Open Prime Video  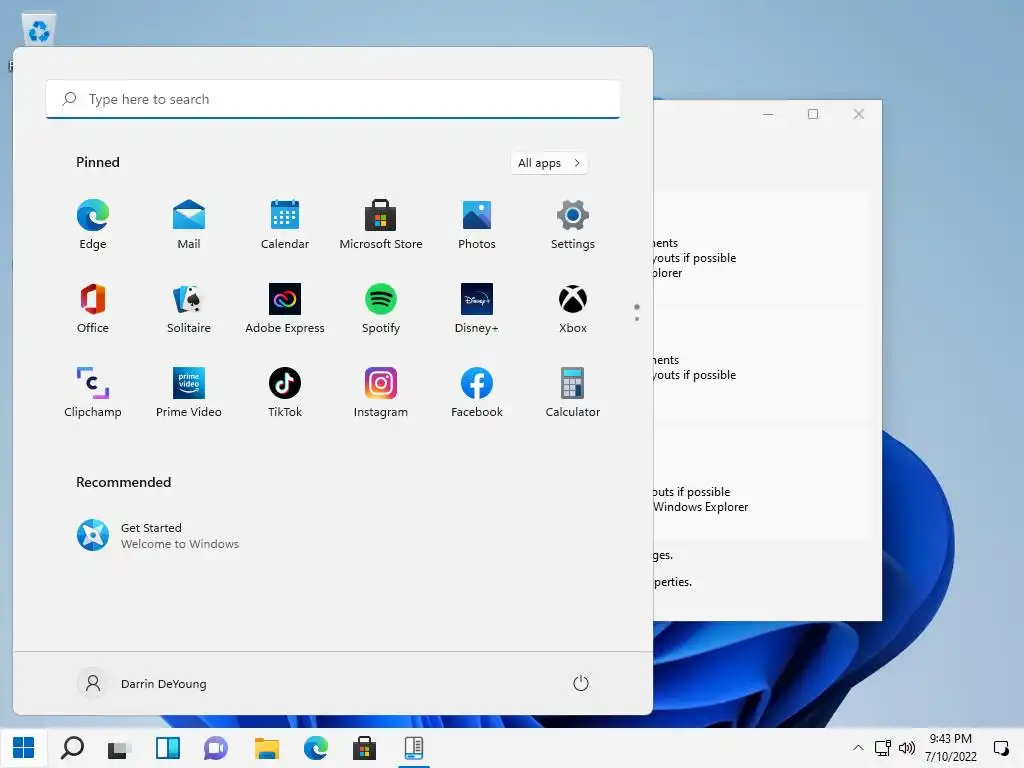pyautogui.click(x=189, y=392)
